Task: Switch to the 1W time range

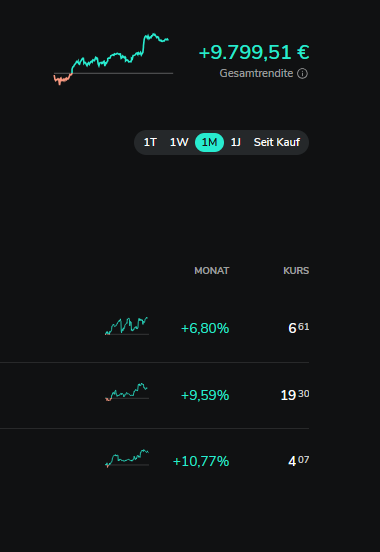Action: click(179, 142)
